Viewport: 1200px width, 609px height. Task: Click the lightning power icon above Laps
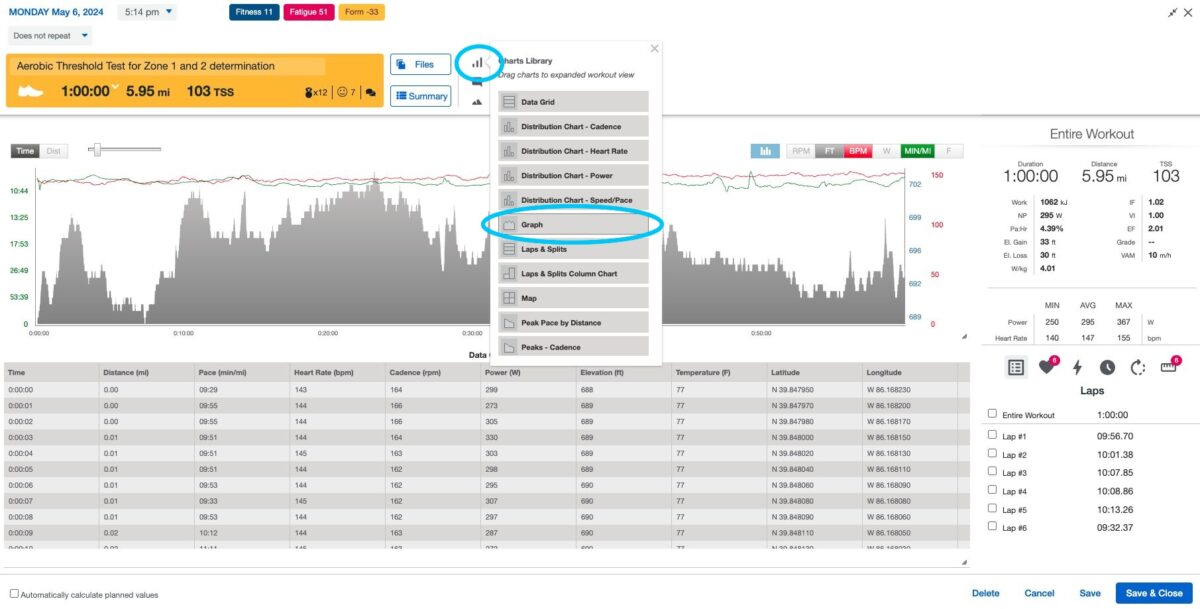(1078, 367)
